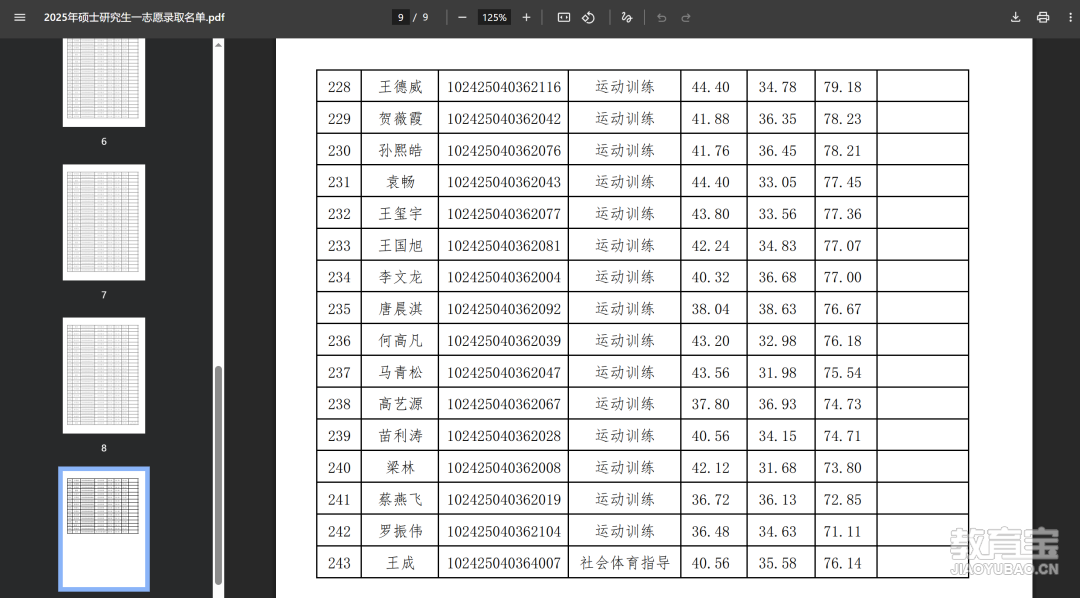
Task: Click total score 77.00
Action: coord(842,277)
